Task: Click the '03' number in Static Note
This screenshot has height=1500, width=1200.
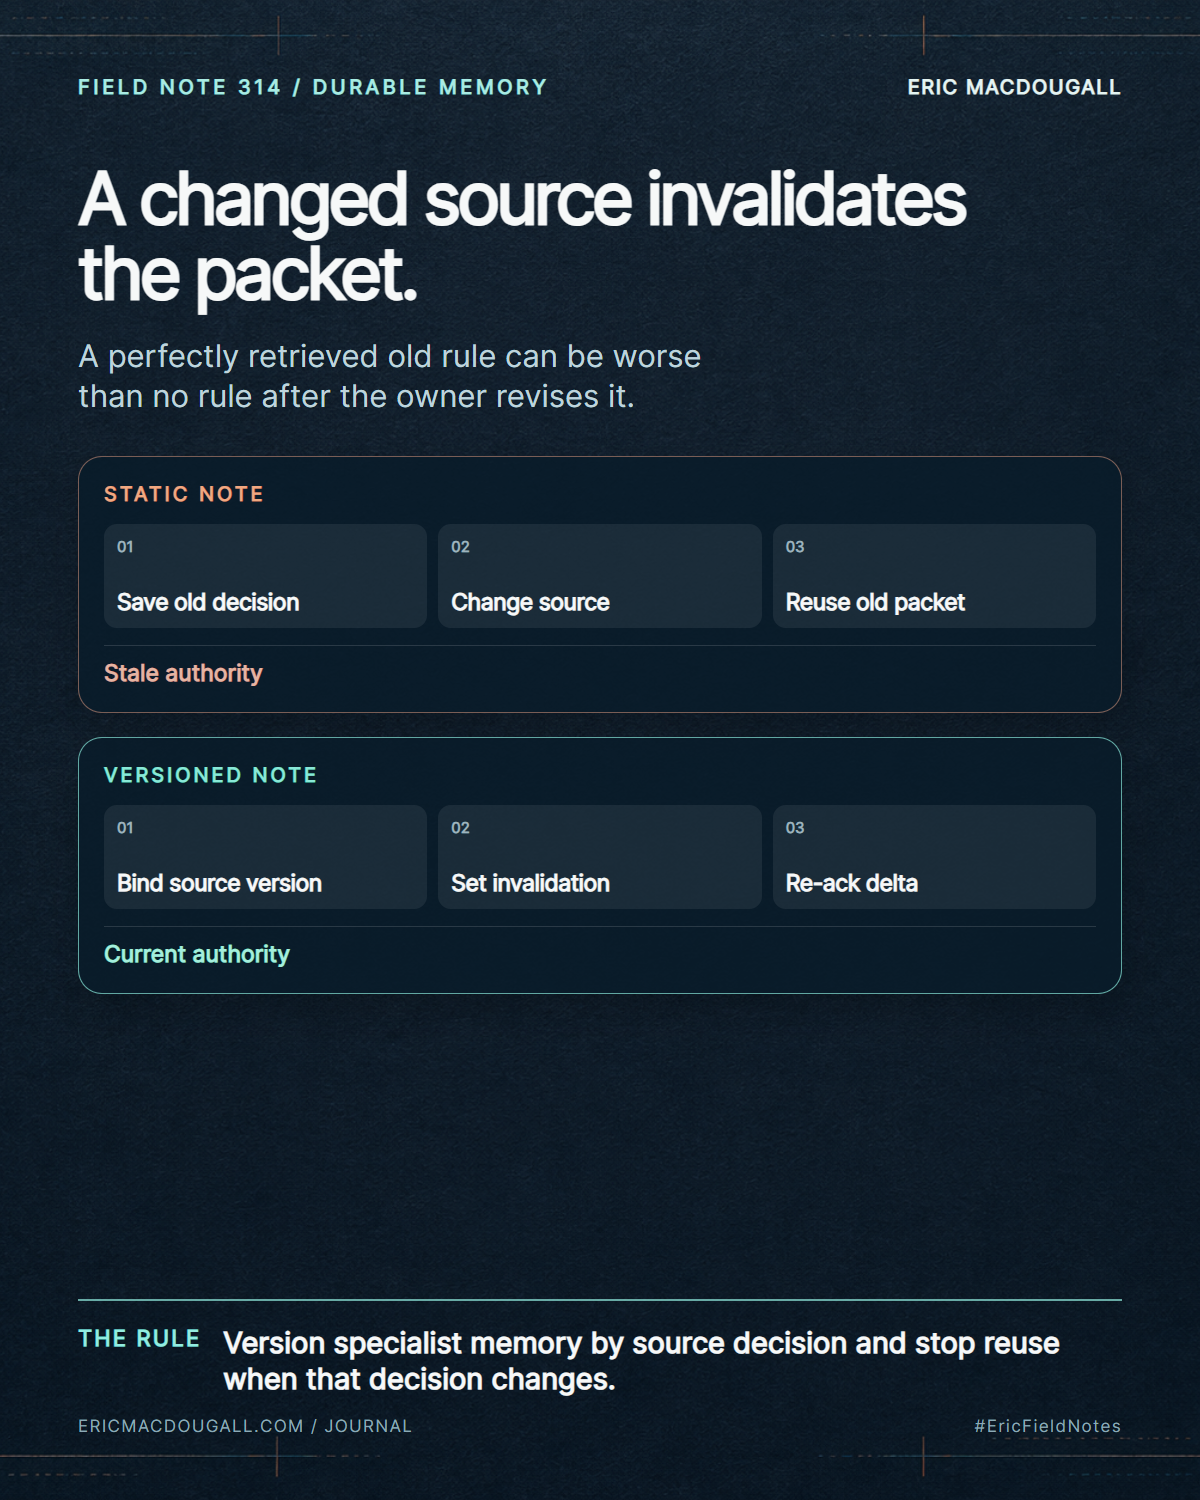Action: tap(795, 547)
